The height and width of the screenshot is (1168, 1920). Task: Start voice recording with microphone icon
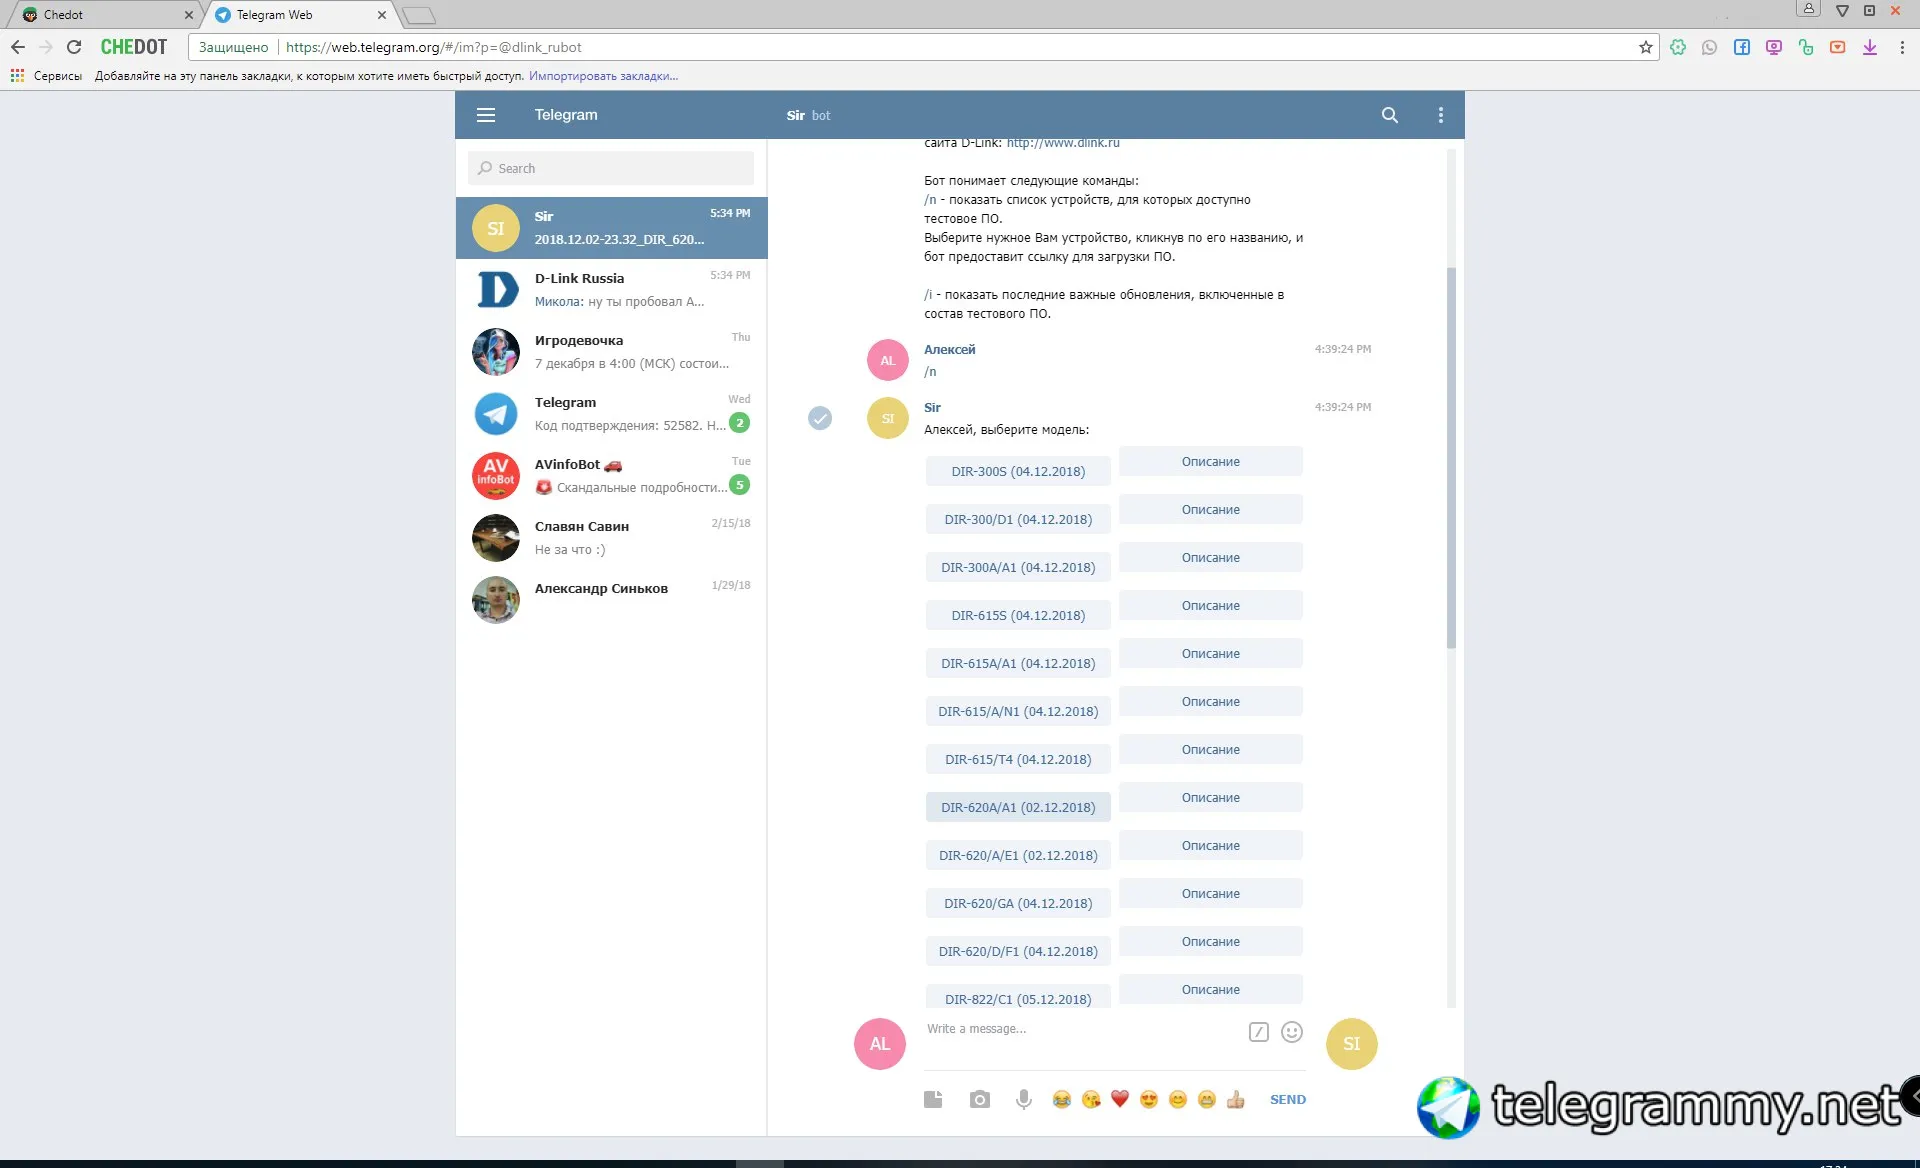[1023, 1099]
